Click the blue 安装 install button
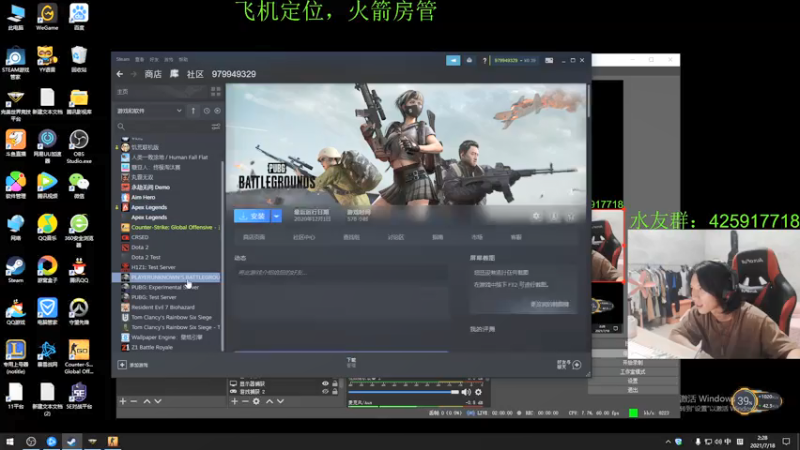The width and height of the screenshot is (800, 450). point(252,216)
